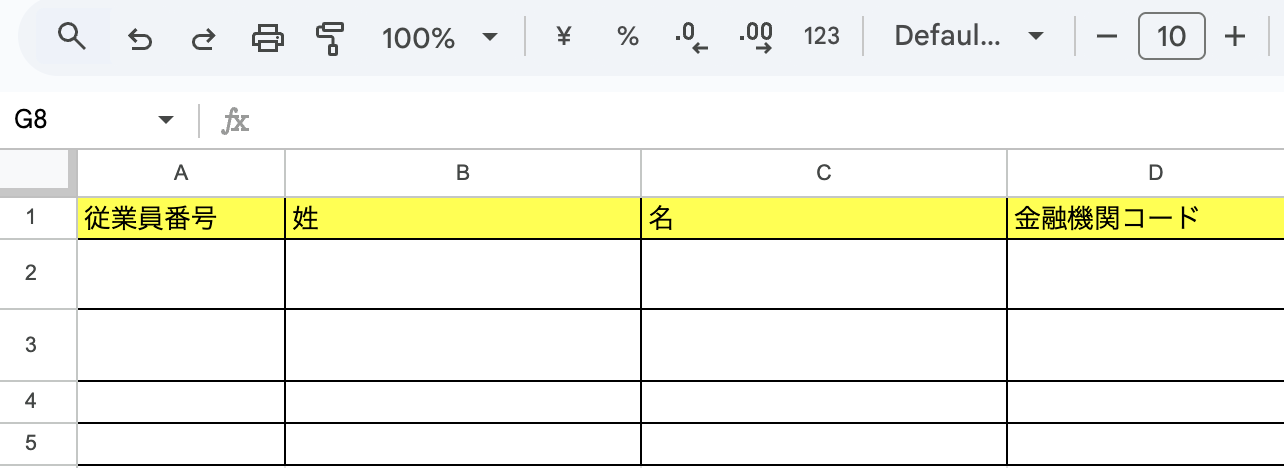Click the yellow cell labeled 従業員番号
The width and height of the screenshot is (1284, 468).
tap(181, 219)
